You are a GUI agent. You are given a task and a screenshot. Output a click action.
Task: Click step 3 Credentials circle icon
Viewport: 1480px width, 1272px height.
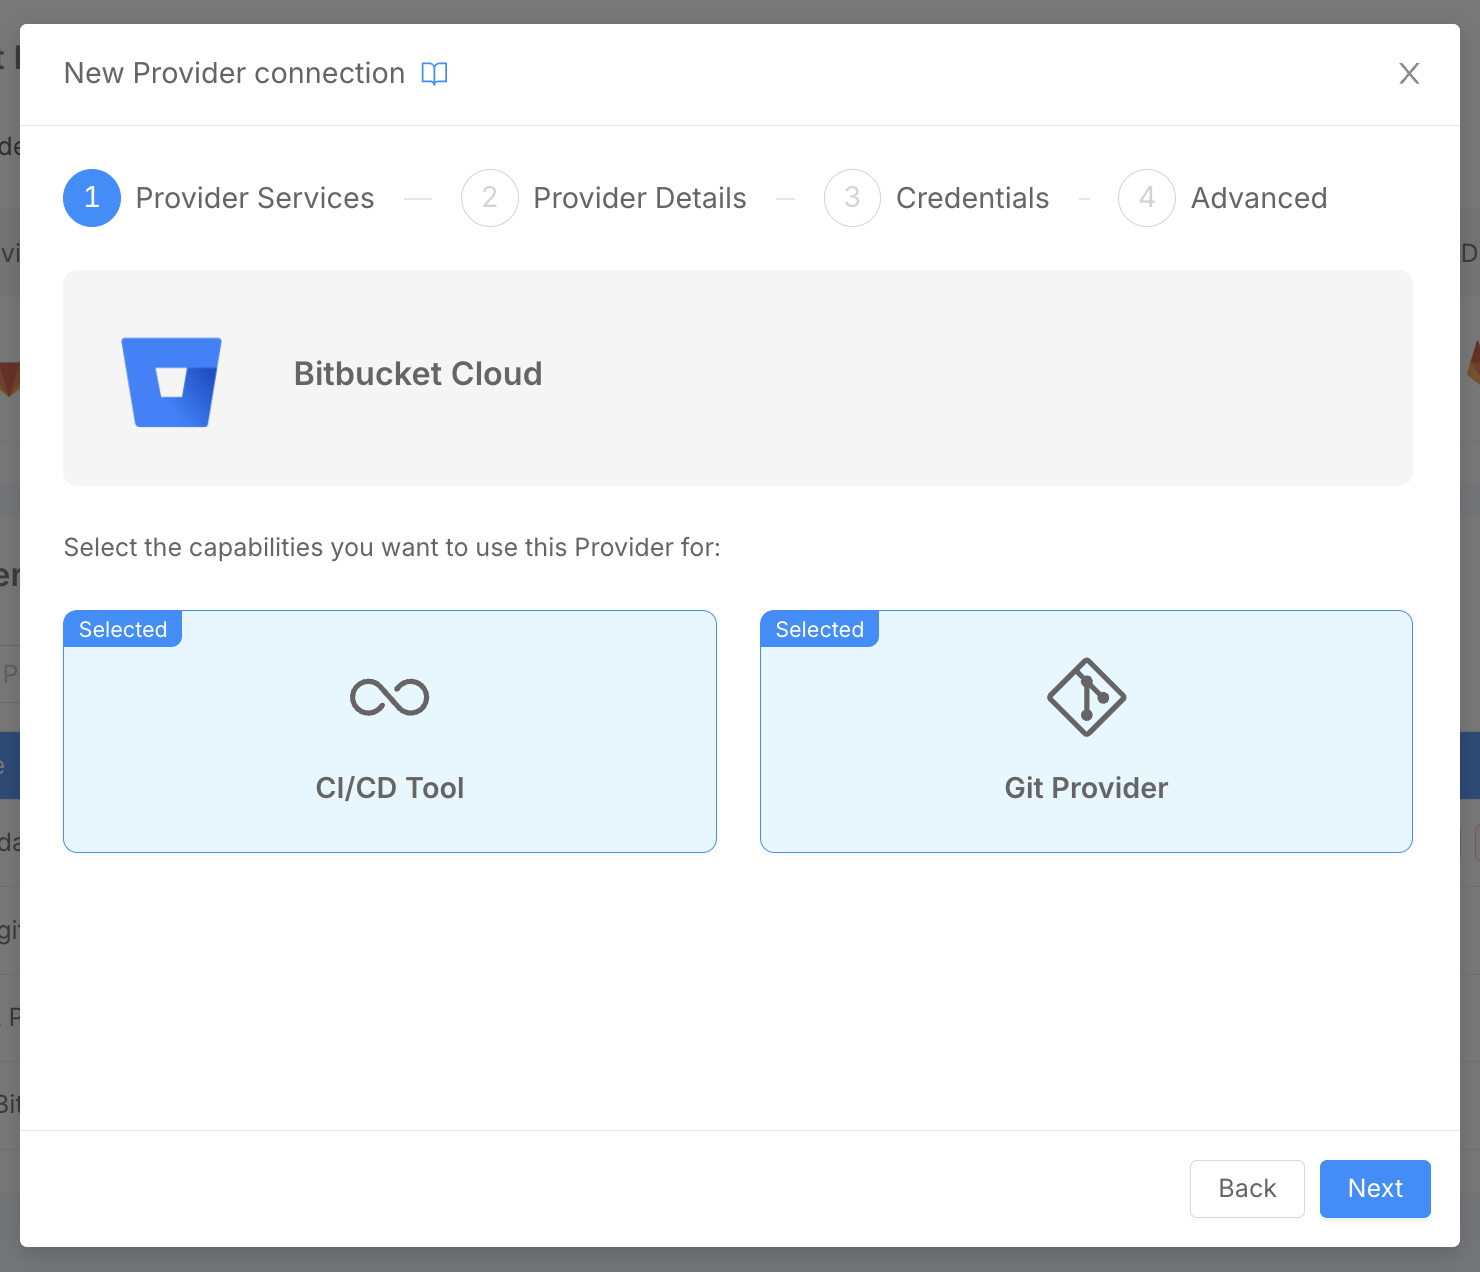click(851, 198)
